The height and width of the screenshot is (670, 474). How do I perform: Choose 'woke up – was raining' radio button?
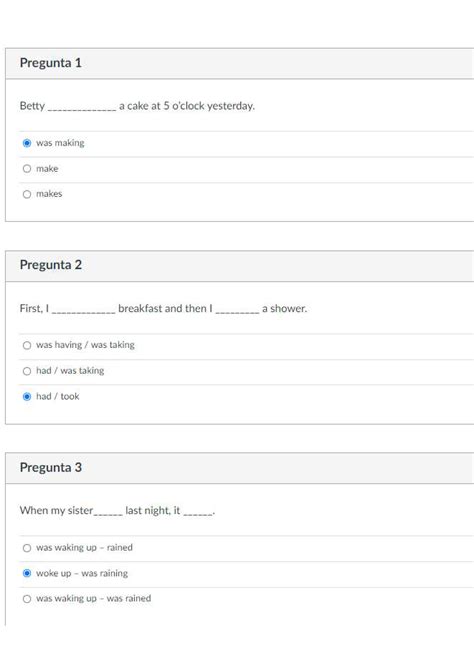point(27,573)
